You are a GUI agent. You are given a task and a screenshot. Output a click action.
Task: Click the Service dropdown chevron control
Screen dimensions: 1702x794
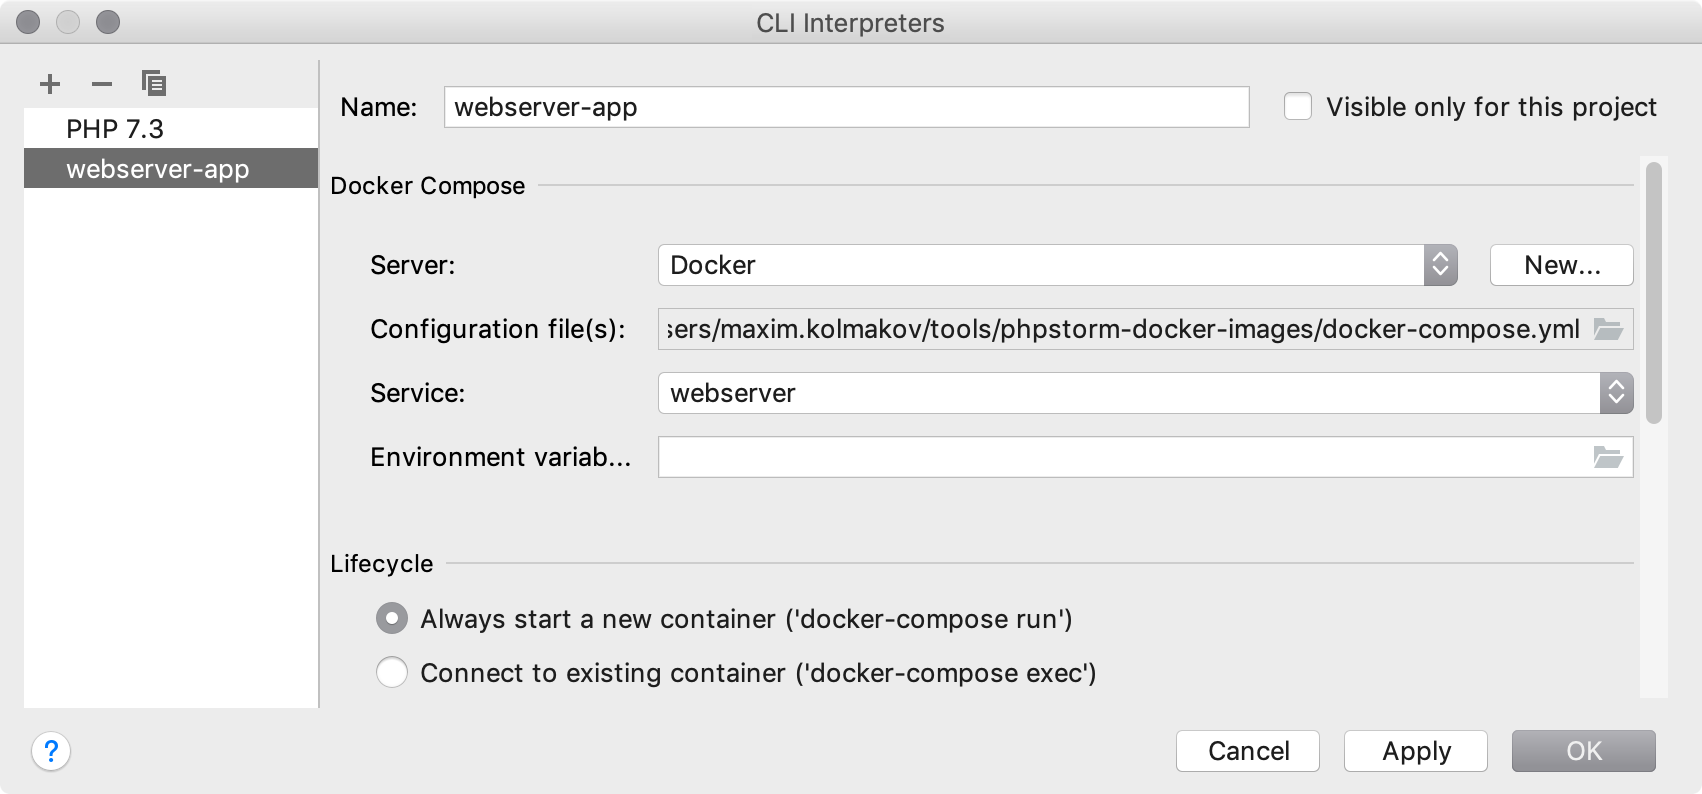(x=1617, y=393)
